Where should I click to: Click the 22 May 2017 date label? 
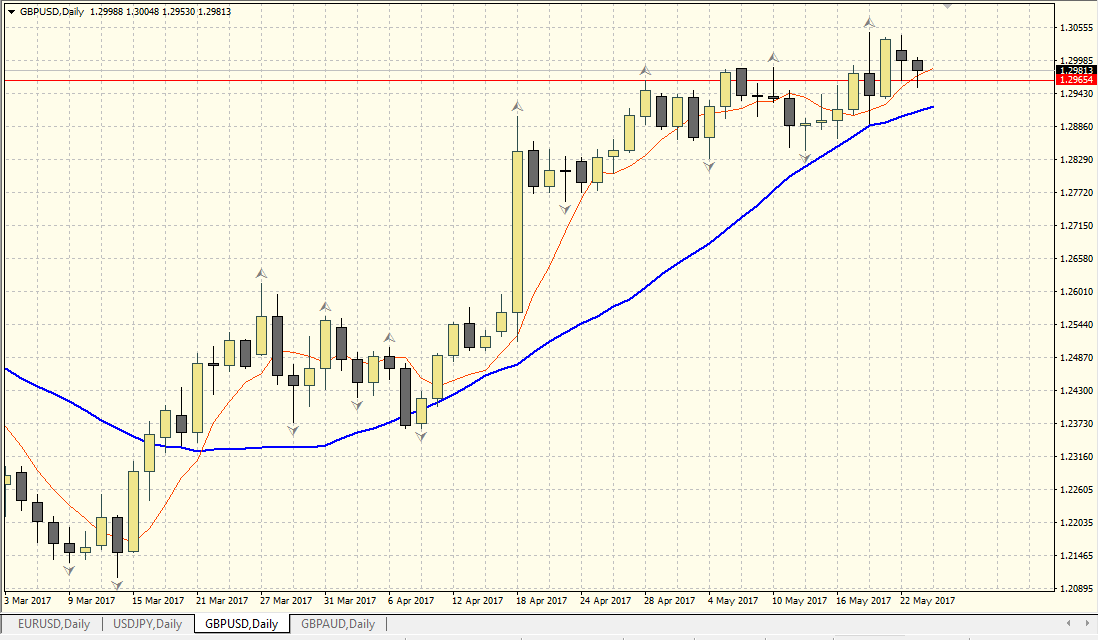pos(927,601)
